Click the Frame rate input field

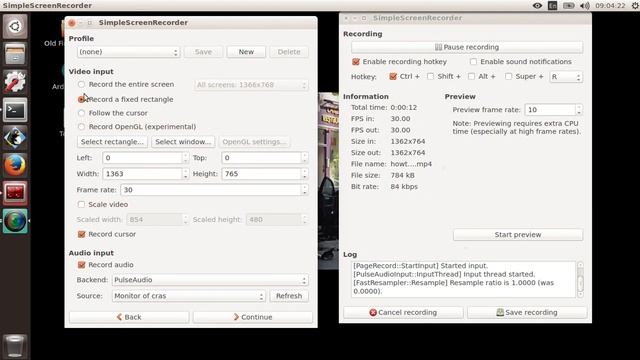pos(211,190)
